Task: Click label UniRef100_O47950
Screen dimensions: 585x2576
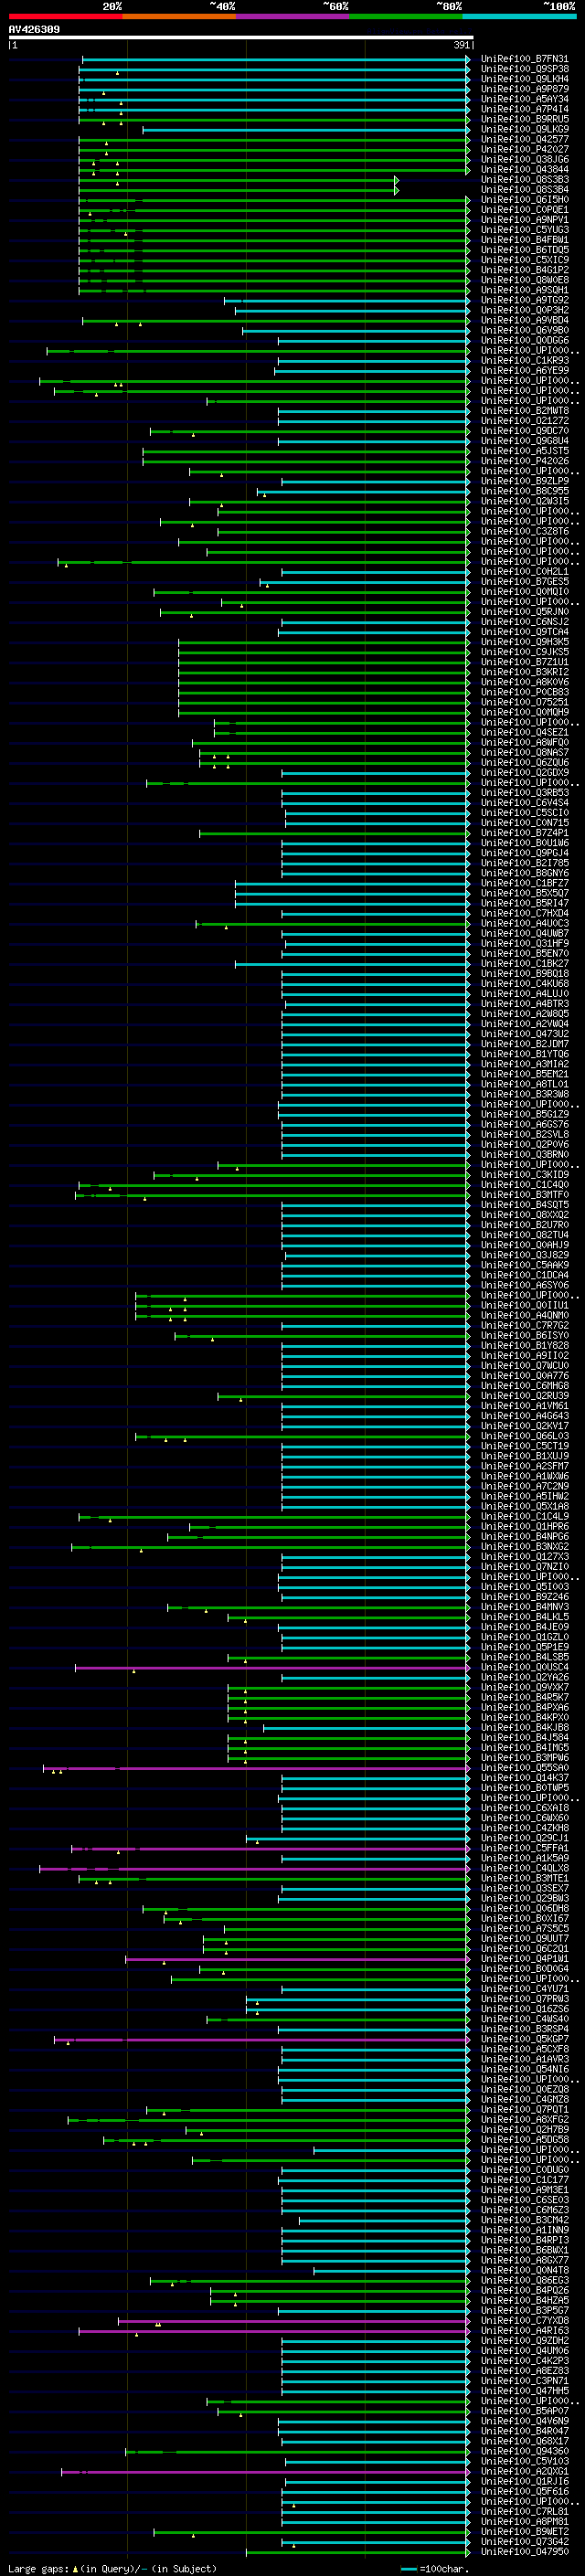Action: click(x=525, y=2551)
